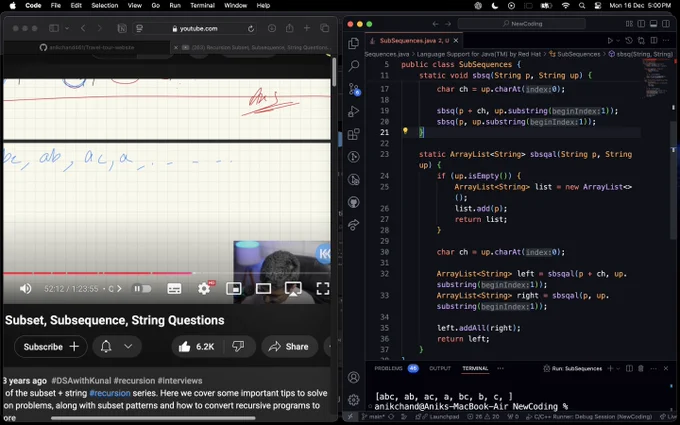Open the GitHub icon in activity bar
This screenshot has height=425, width=680.
353,202
